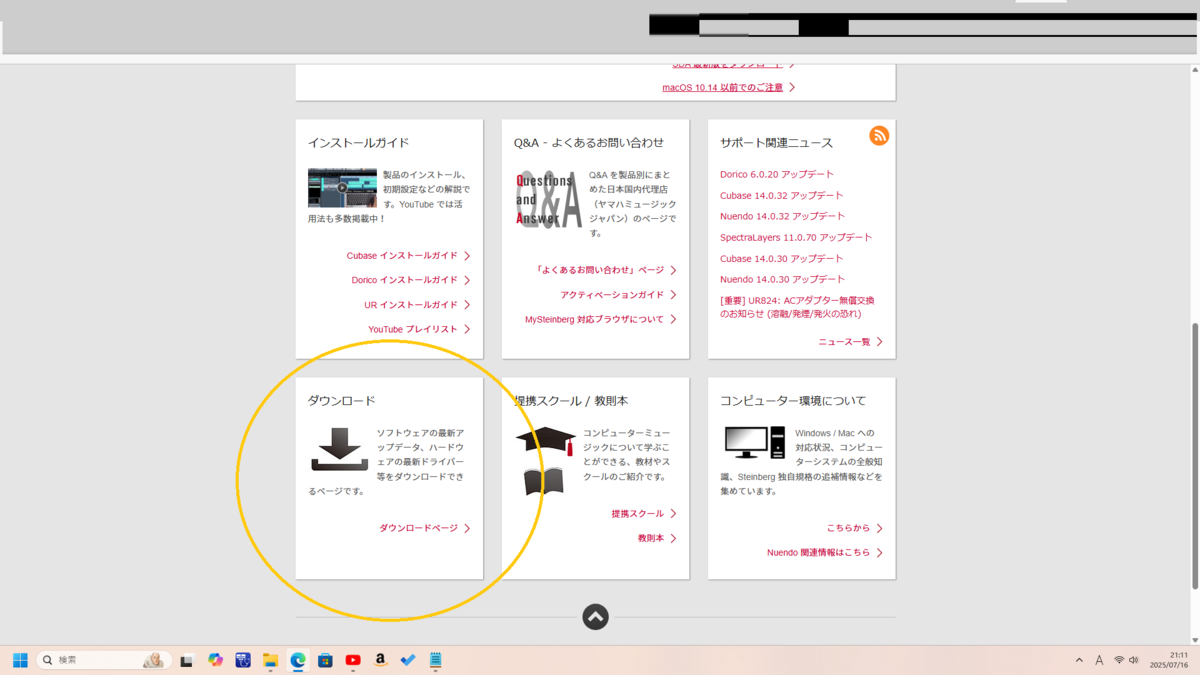This screenshot has width=1200, height=675.
Task: Open Amazon from the taskbar
Action: (380, 660)
